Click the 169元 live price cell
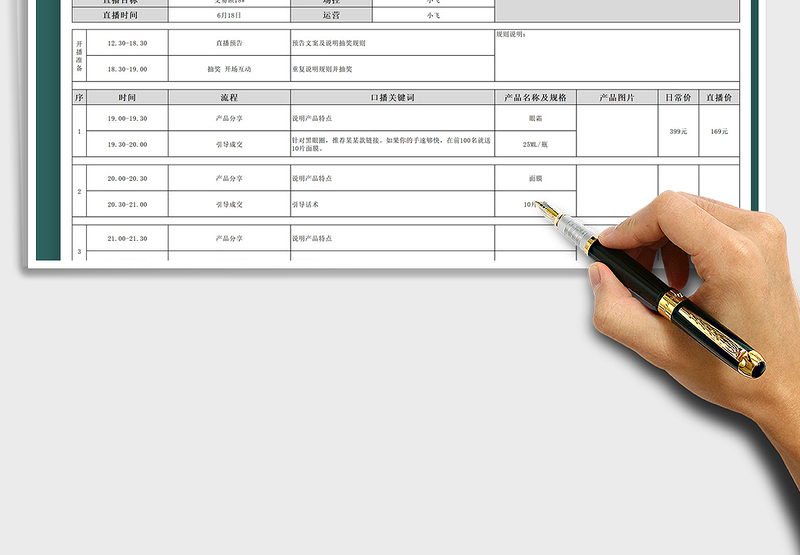Screen dimensions: 800x555 (x=719, y=131)
